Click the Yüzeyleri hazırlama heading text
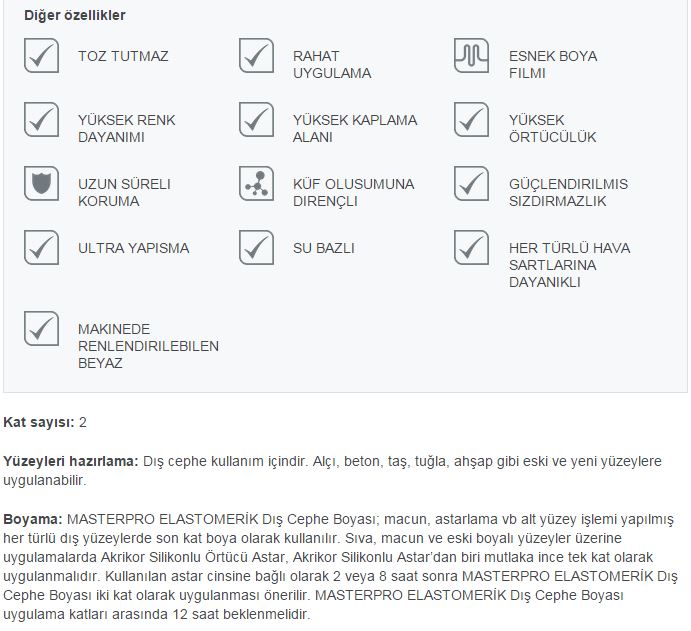This screenshot has height=631, width=691. click(71, 461)
